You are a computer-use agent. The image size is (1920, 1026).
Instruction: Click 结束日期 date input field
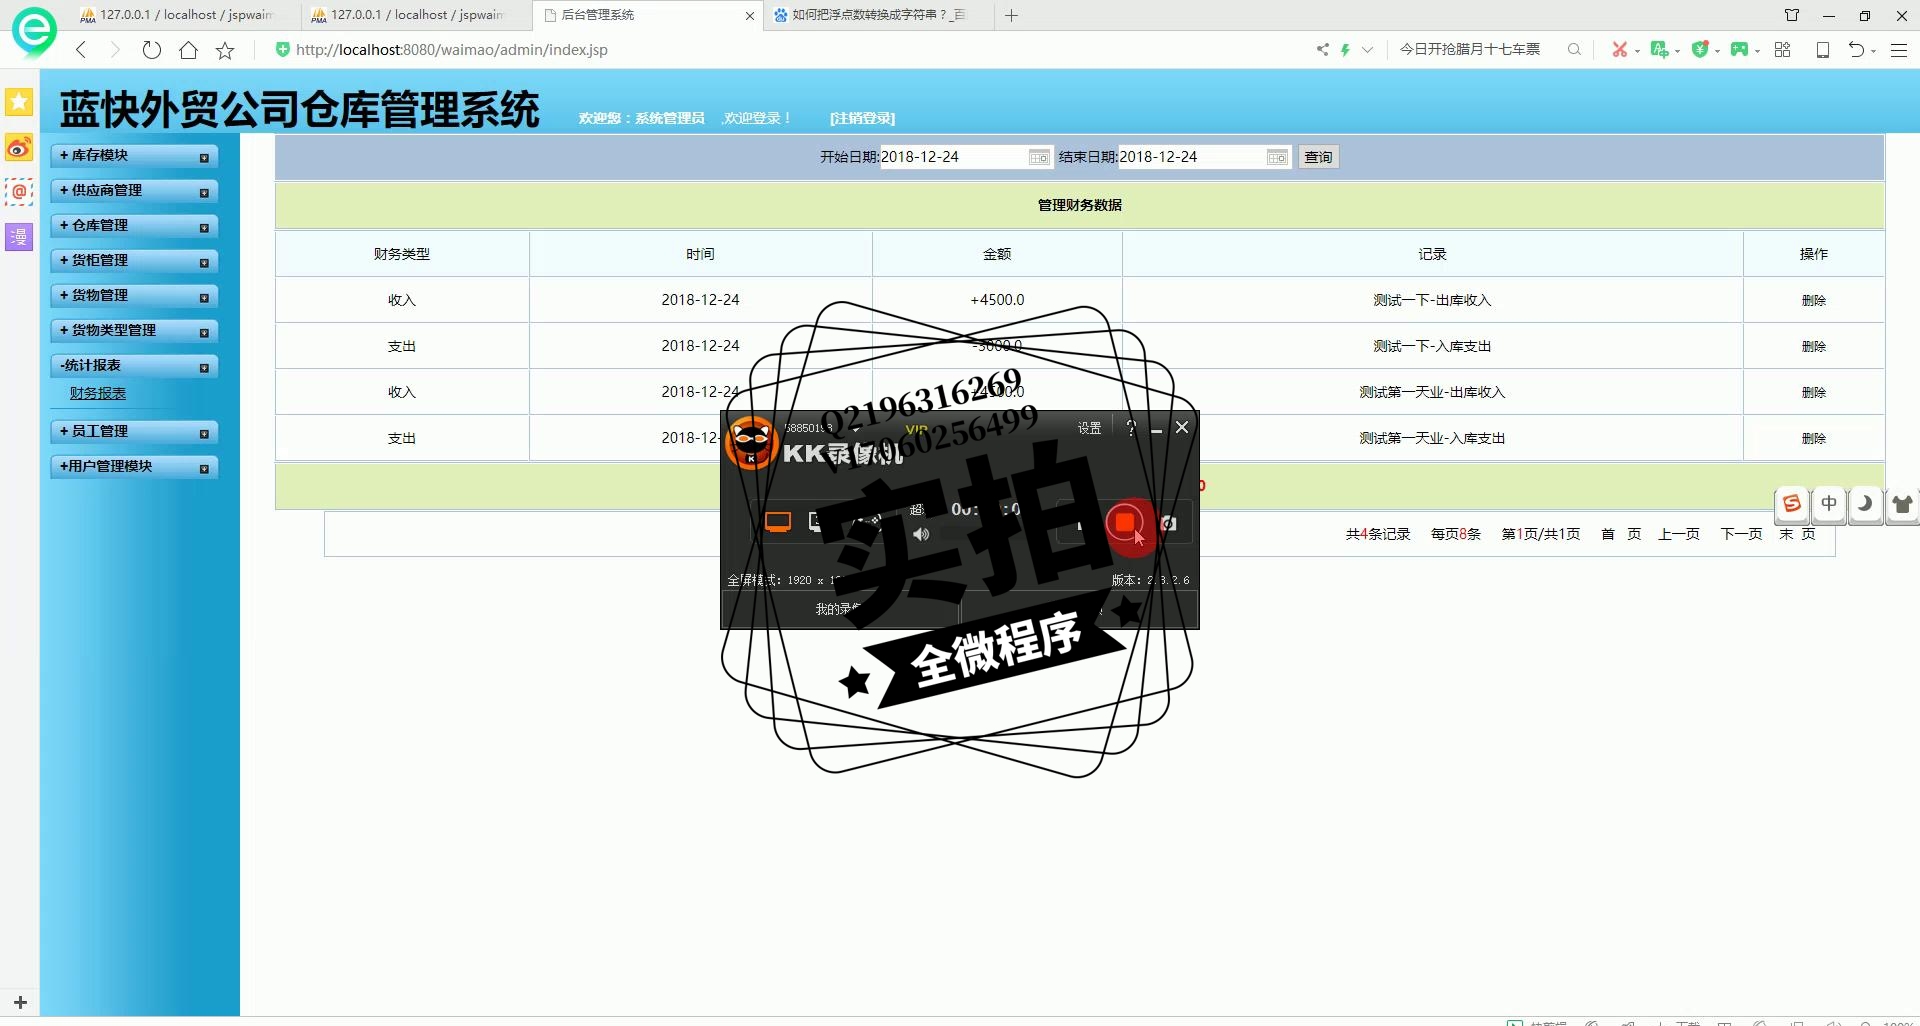[1204, 157]
